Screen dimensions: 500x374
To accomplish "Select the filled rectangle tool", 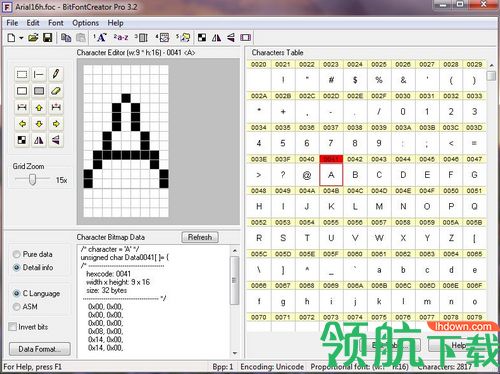I will pos(39,91).
